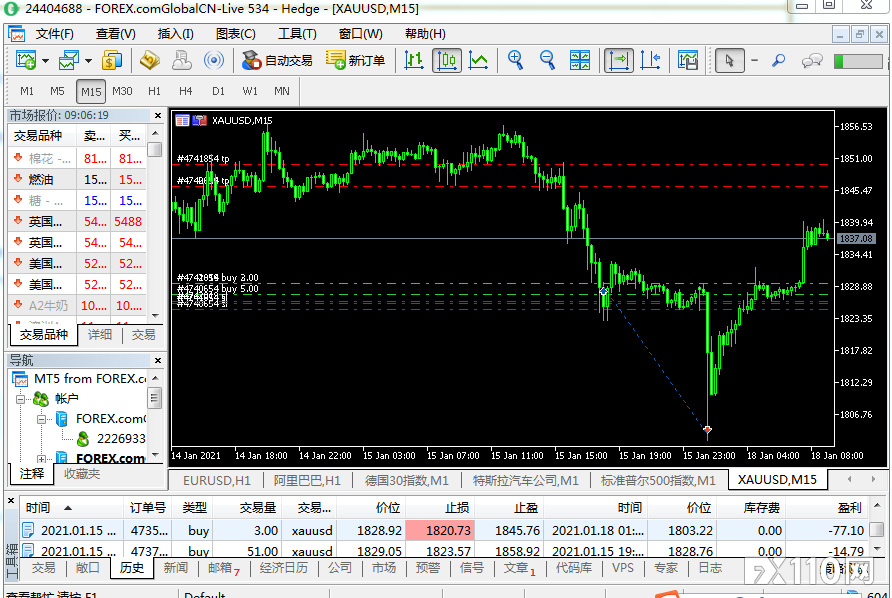The width and height of the screenshot is (892, 598).
Task: Click the Navigator person icon
Action: [182, 60]
